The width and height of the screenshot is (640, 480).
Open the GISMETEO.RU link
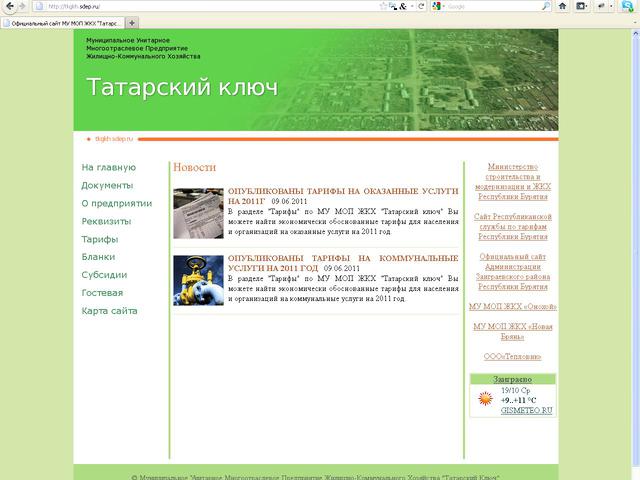pos(527,411)
